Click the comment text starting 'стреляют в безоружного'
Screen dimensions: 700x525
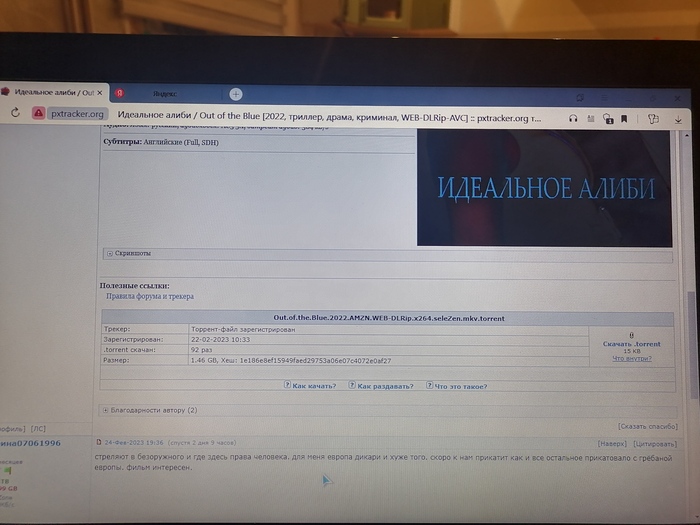tap(383, 462)
